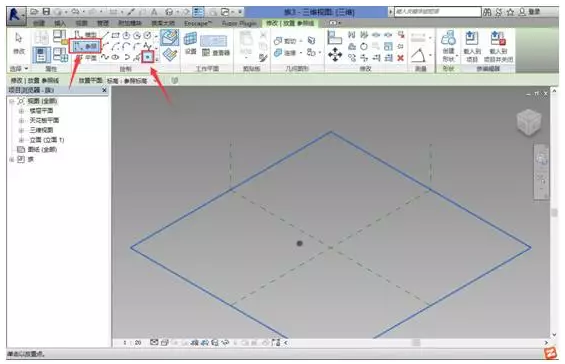Collapse the Views (all) tree node

point(12,101)
